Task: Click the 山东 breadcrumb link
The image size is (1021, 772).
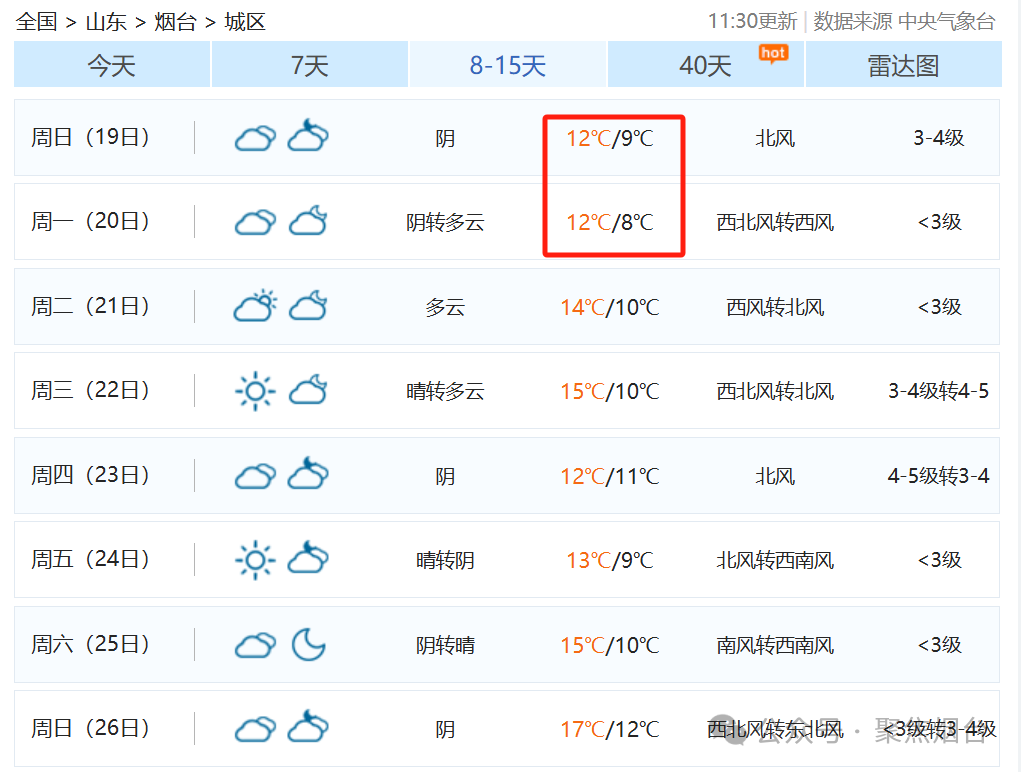Action: pyautogui.click(x=106, y=22)
